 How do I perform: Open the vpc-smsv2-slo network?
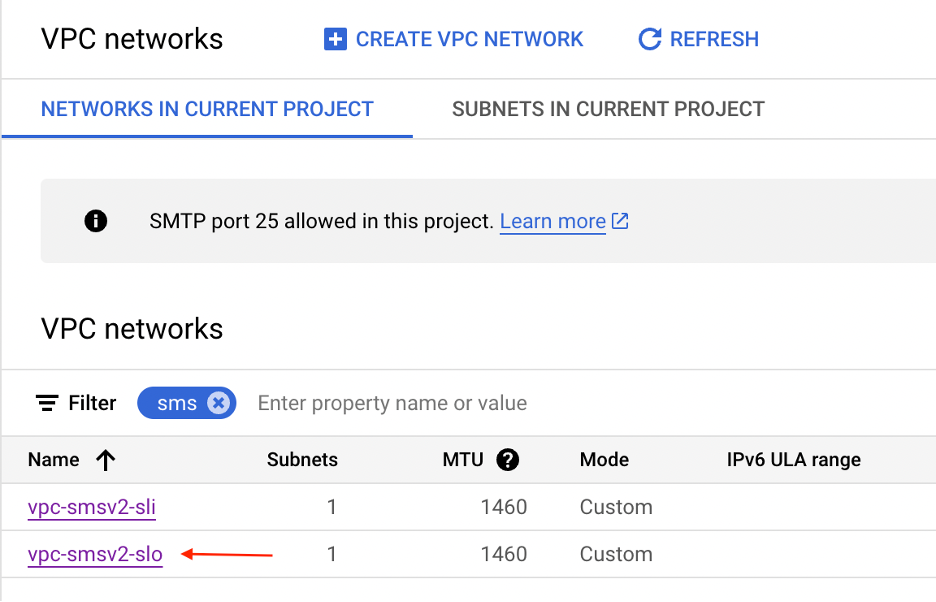[95, 554]
